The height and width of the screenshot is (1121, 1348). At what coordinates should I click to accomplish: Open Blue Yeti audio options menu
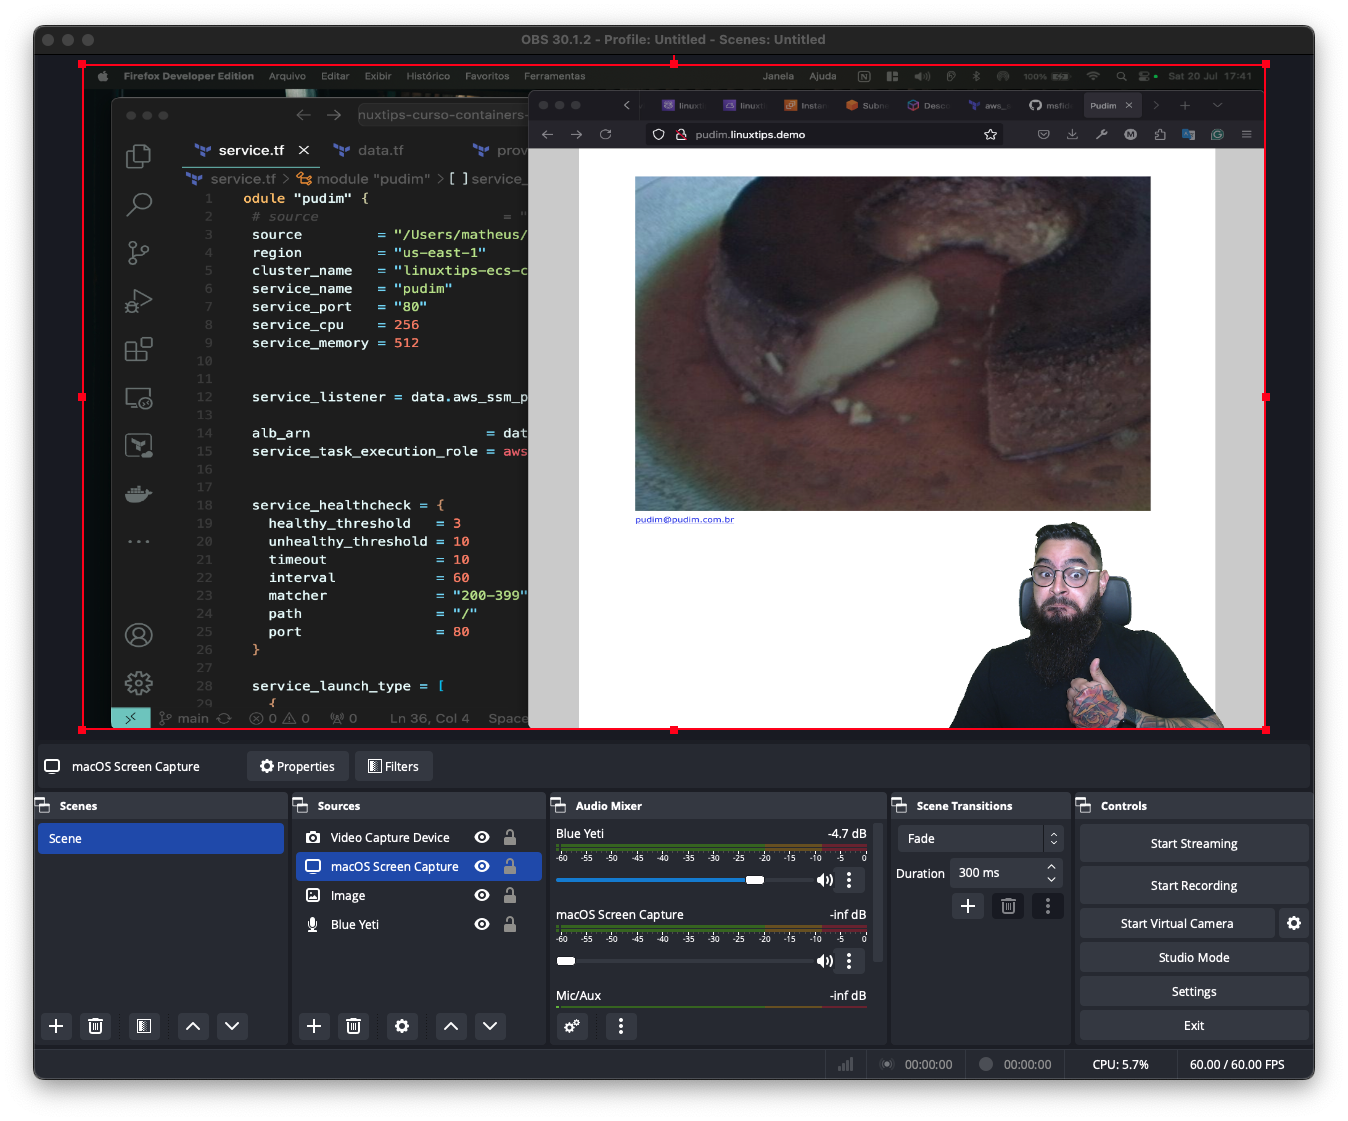(849, 880)
